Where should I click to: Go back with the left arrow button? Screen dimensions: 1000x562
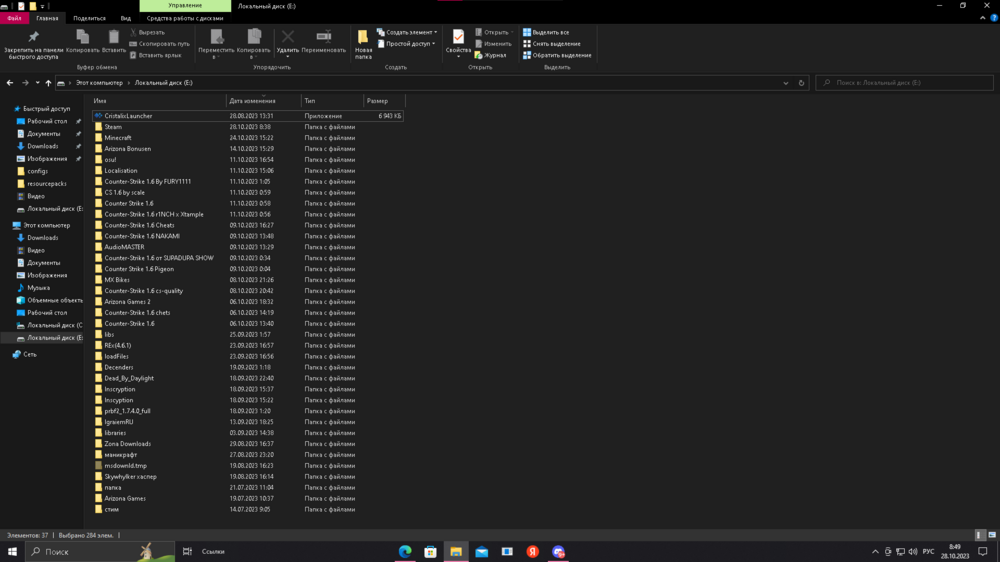click(10, 82)
